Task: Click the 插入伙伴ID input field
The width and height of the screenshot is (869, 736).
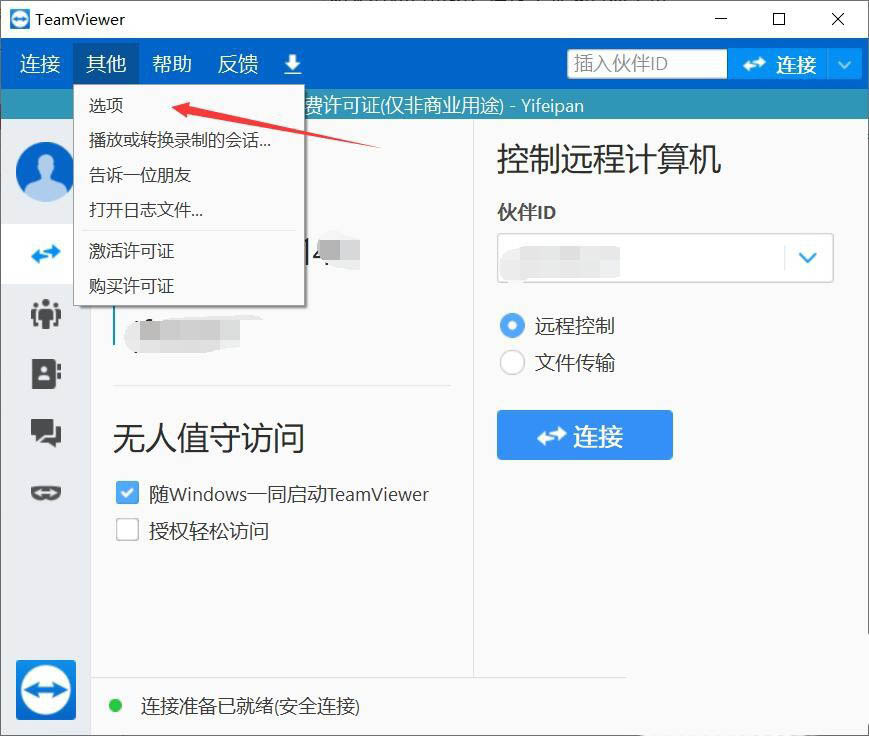Action: tap(647, 64)
